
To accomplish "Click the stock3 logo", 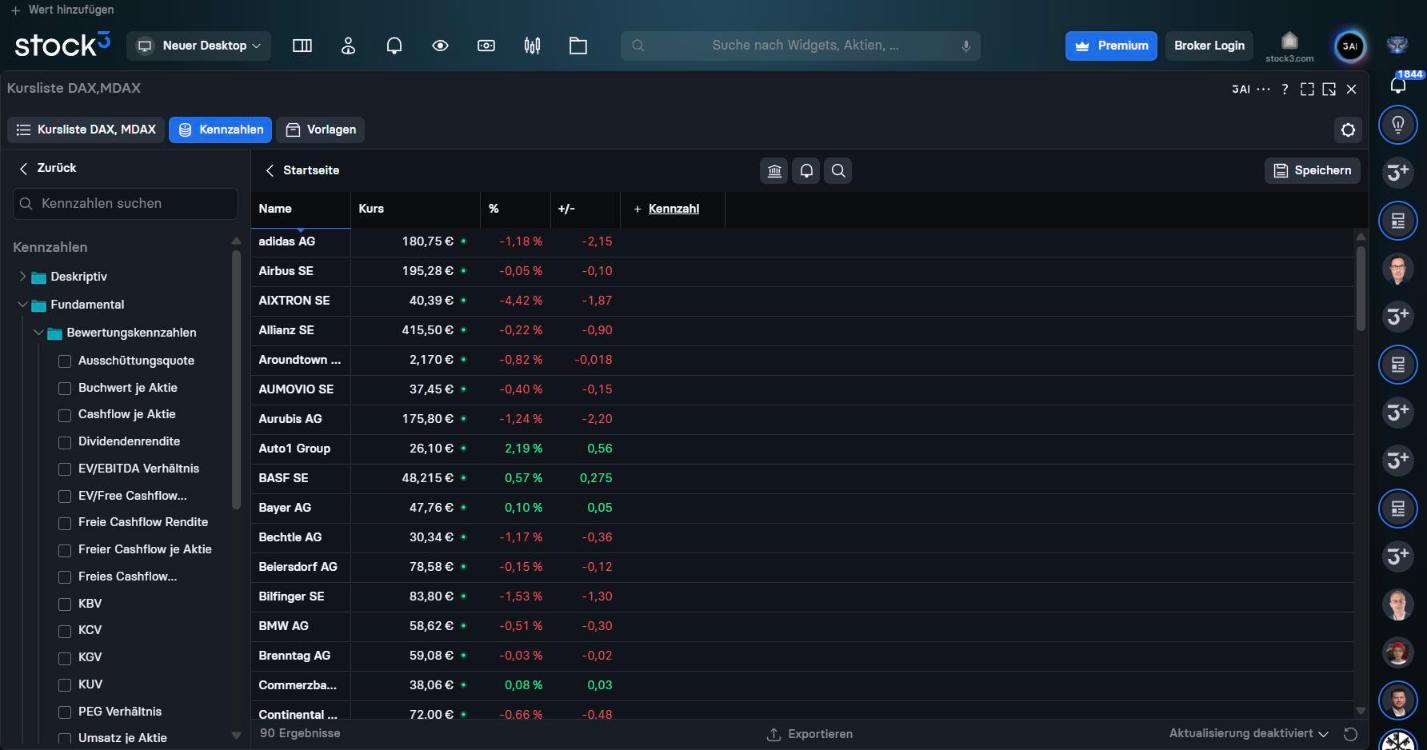I will click(x=62, y=45).
